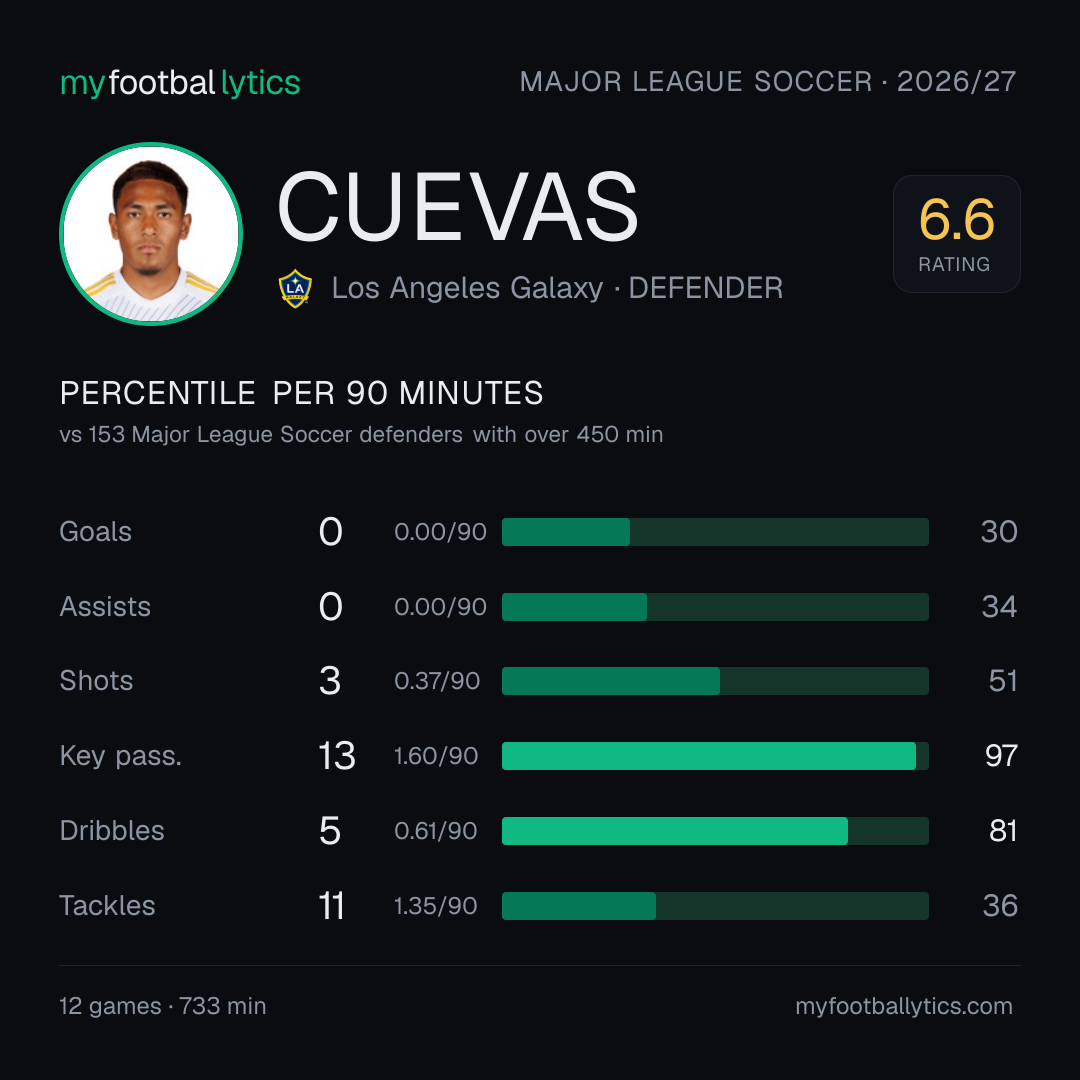
Task: Click the 6.6 rating badge
Action: (x=957, y=234)
